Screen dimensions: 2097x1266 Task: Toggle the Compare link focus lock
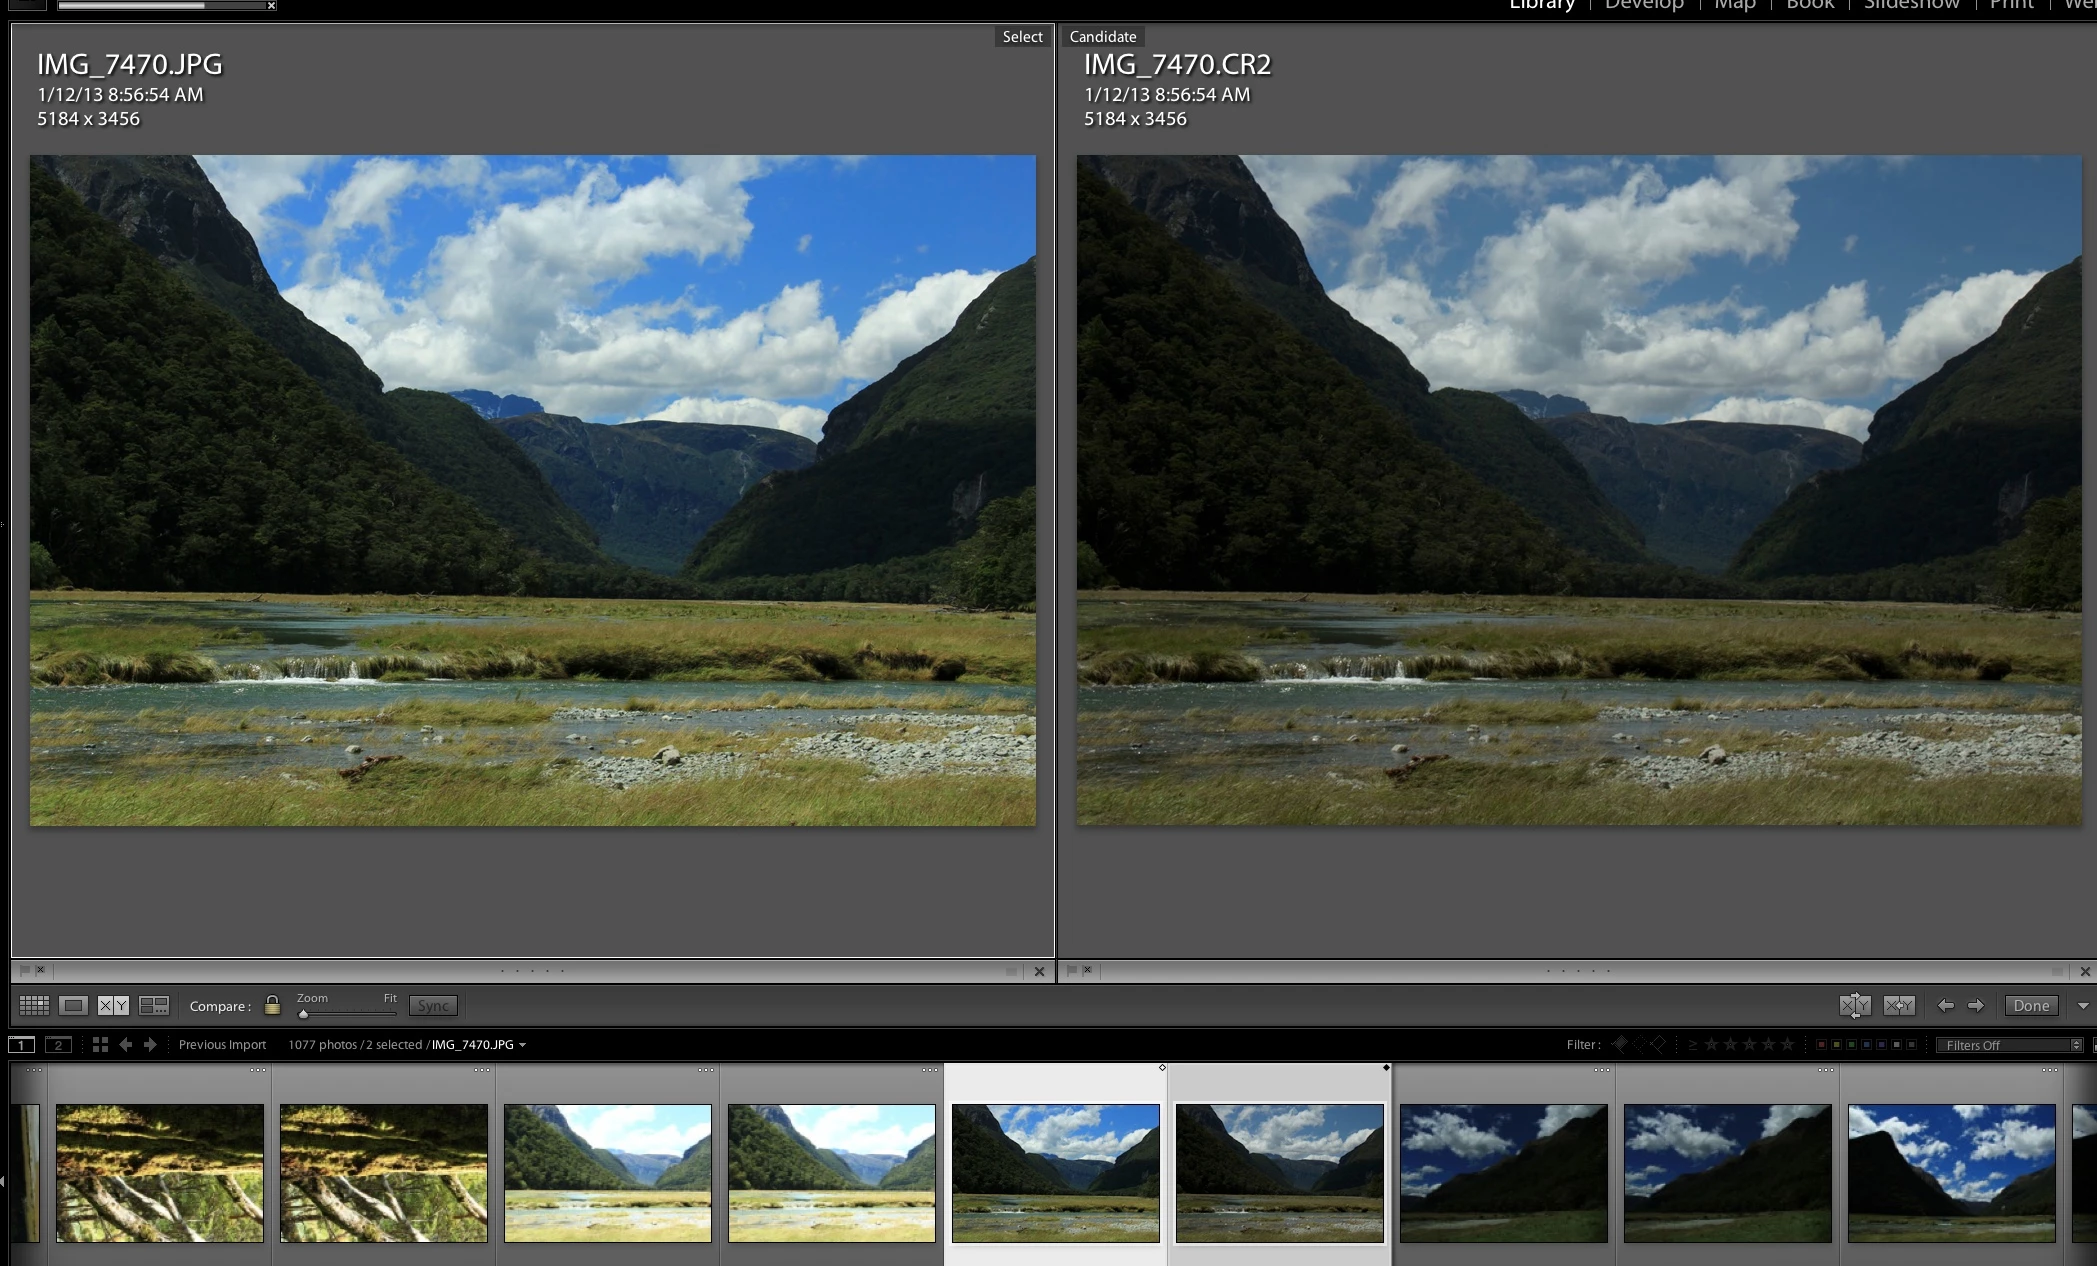[272, 1005]
